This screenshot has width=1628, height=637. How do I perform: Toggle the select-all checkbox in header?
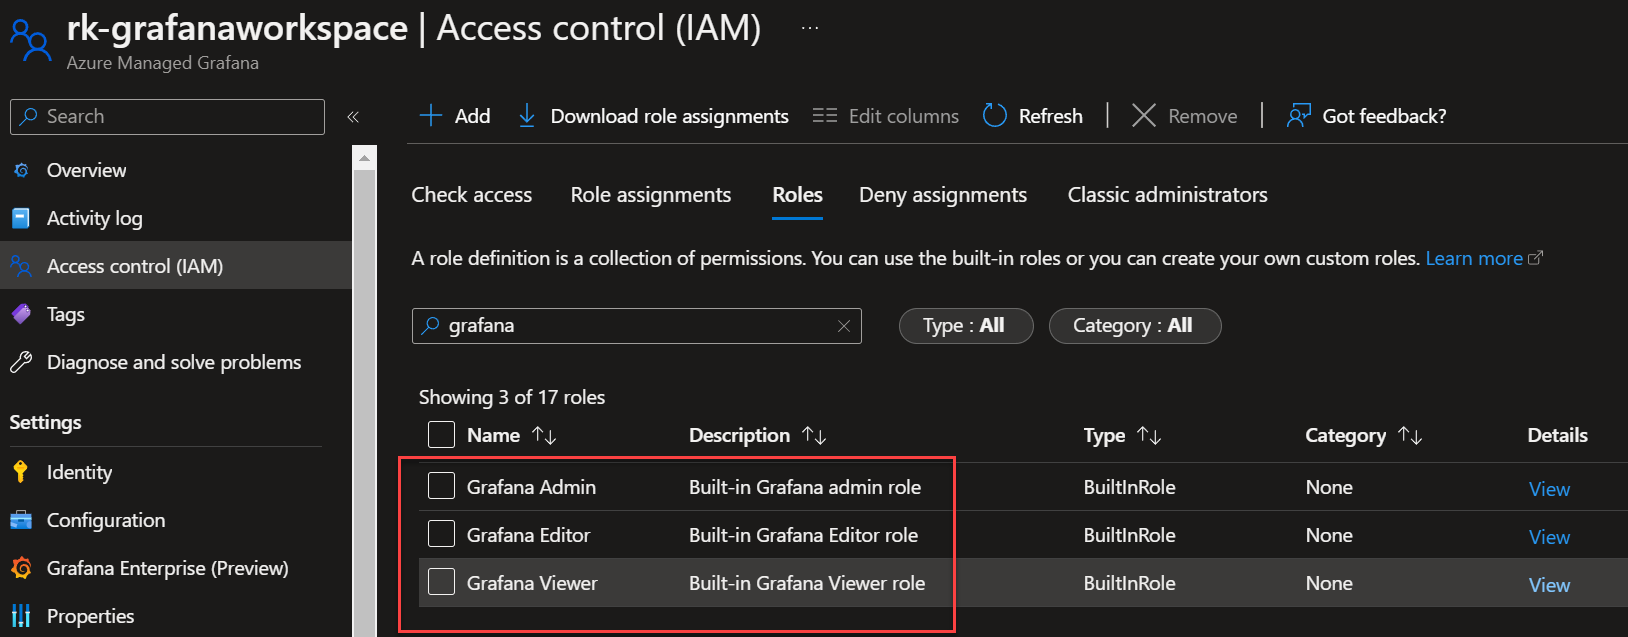[x=441, y=435]
